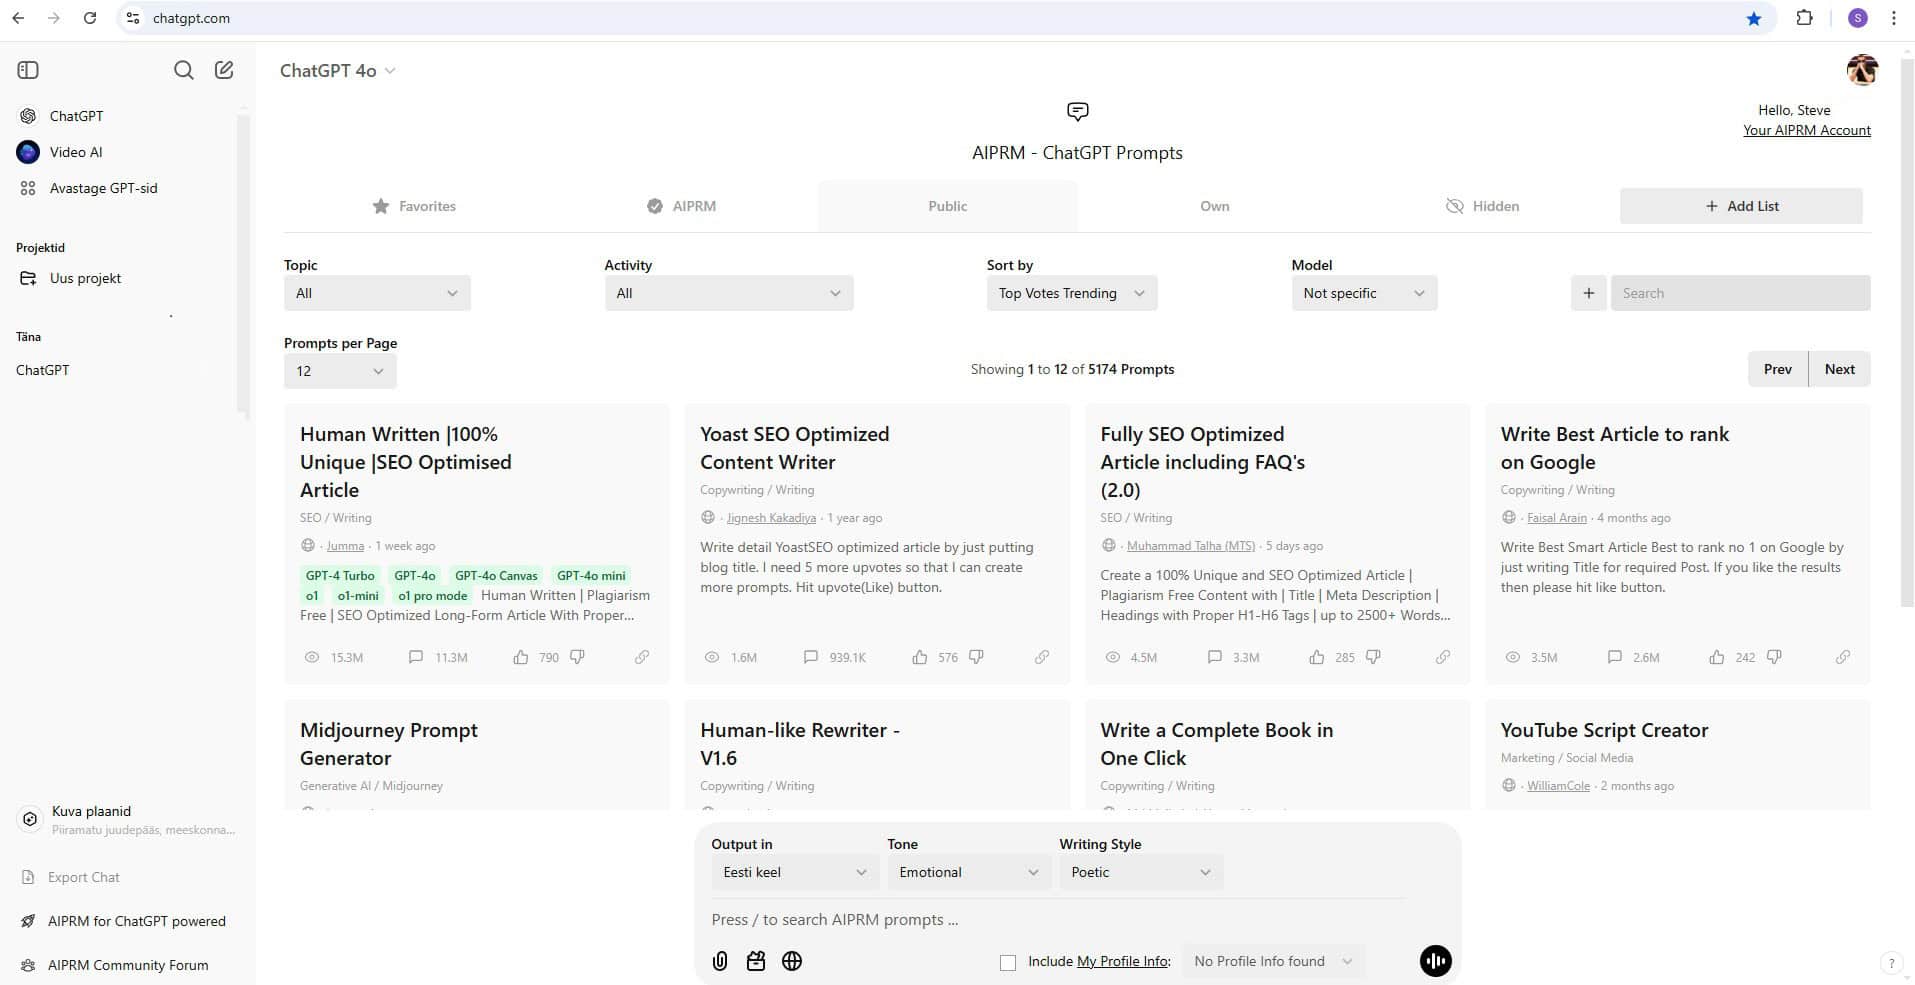Copy link of Write Best Article prompt
Viewport: 1915px width, 985px height.
click(x=1842, y=657)
